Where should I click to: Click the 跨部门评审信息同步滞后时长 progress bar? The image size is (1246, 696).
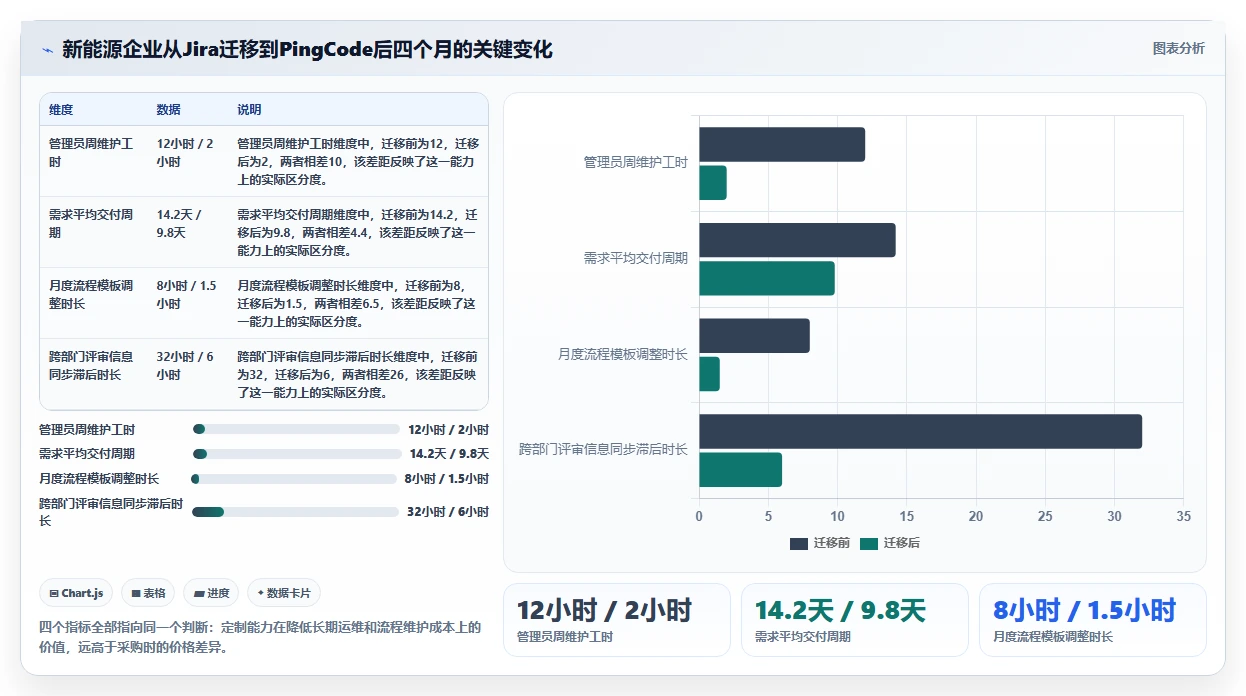(295, 512)
